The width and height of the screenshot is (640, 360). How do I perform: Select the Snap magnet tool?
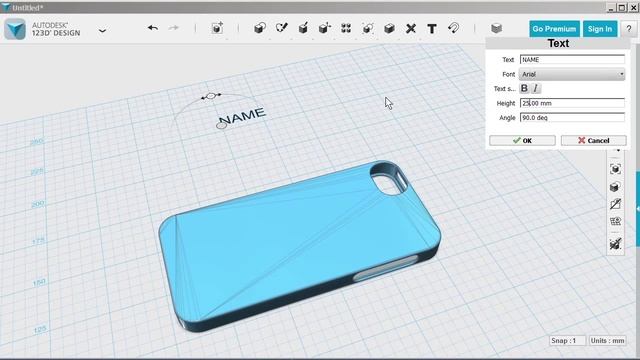coord(453,28)
